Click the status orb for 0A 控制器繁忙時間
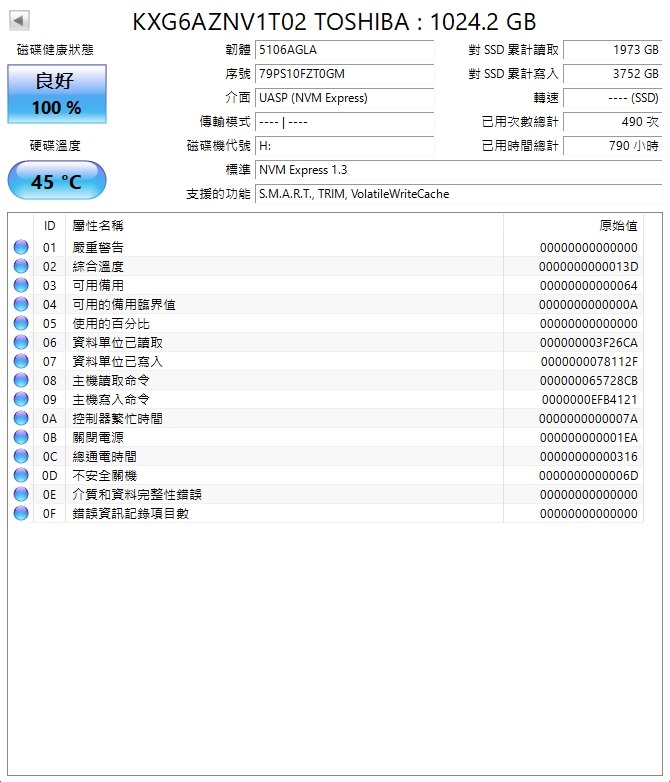 [x=21, y=418]
